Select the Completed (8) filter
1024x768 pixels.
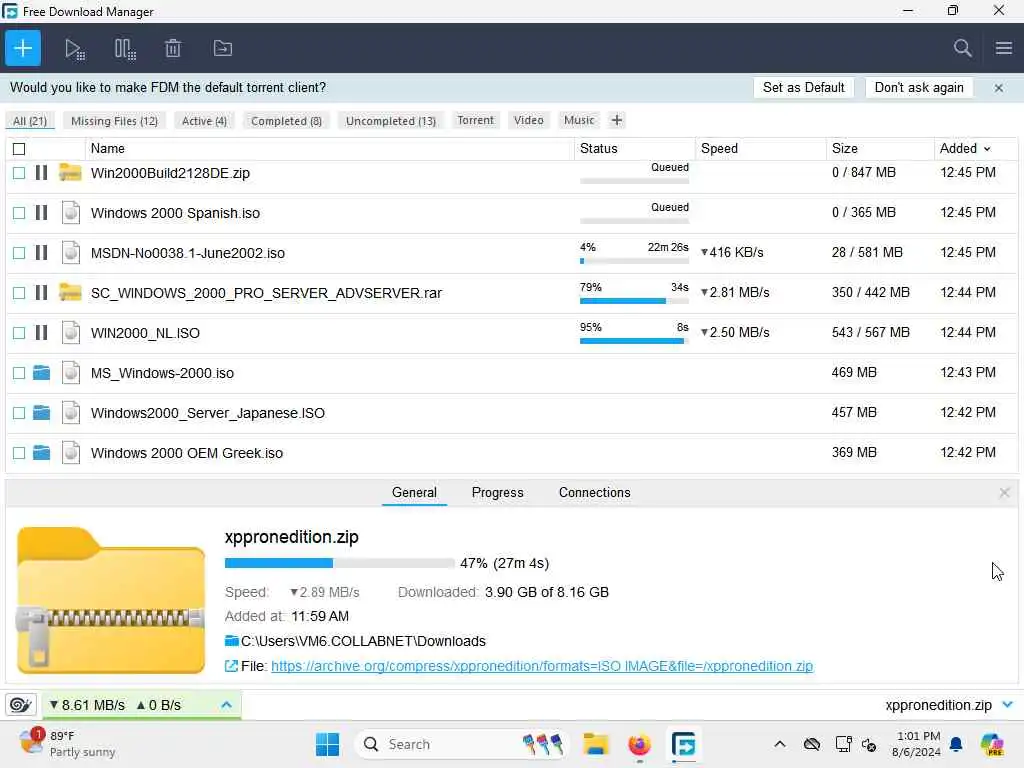(x=286, y=121)
